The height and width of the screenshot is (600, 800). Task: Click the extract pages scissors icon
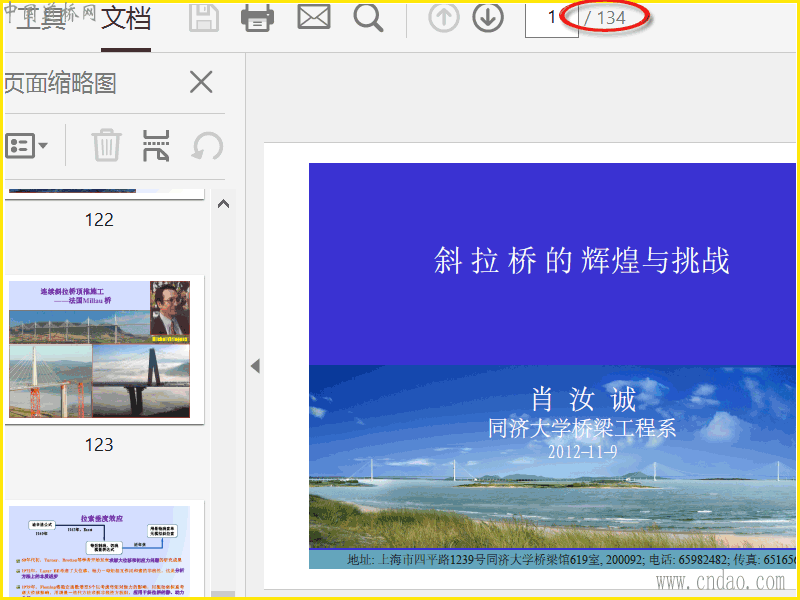tap(156, 146)
